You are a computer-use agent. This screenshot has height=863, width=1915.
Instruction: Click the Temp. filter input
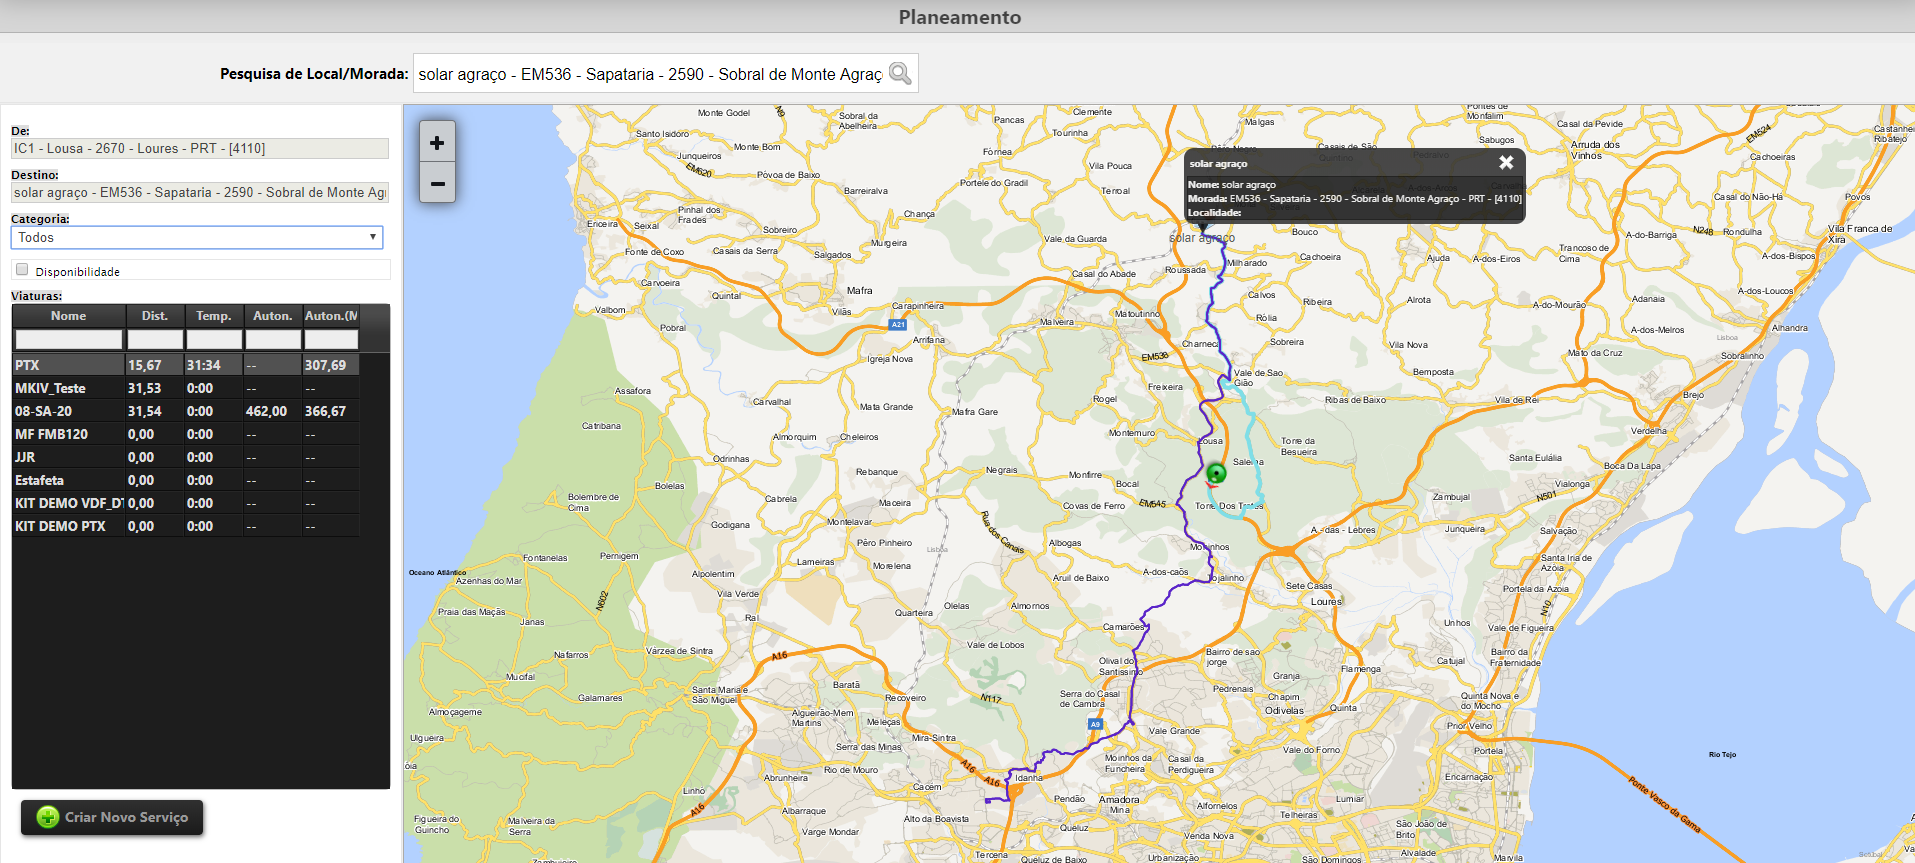coord(213,340)
